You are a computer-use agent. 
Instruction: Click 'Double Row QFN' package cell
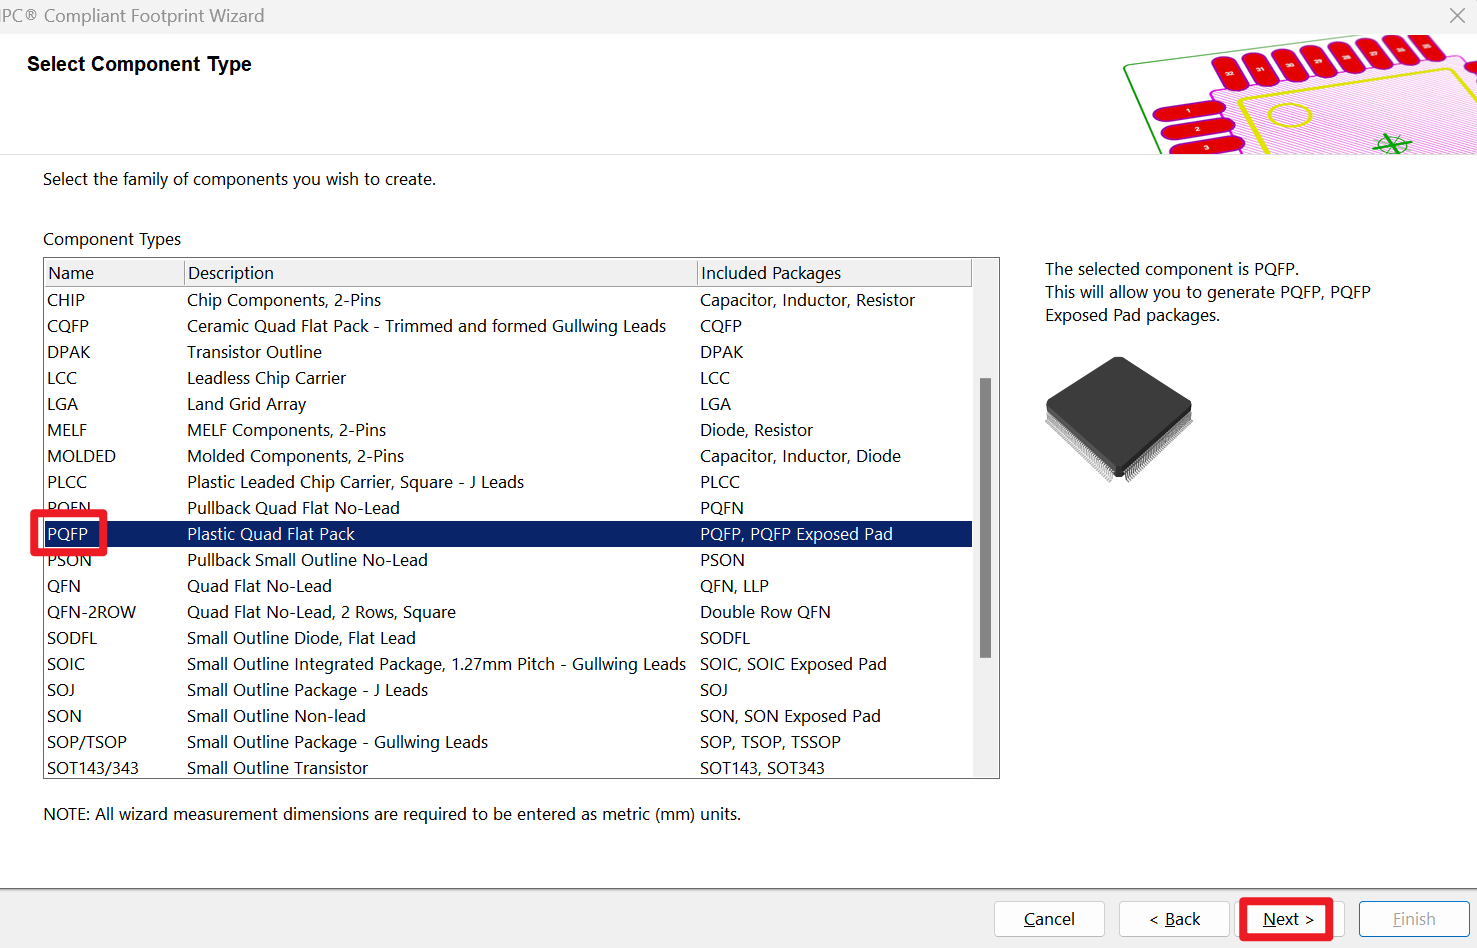pyautogui.click(x=765, y=612)
